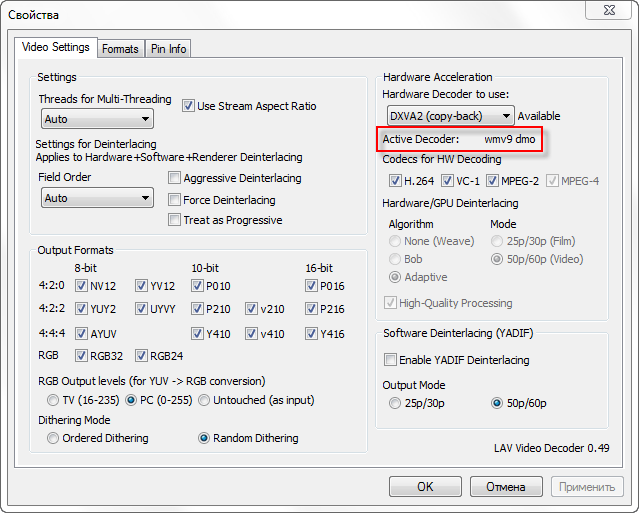Open the Field Order dropdown
Viewport: 639px width, 513px height.
97,198
